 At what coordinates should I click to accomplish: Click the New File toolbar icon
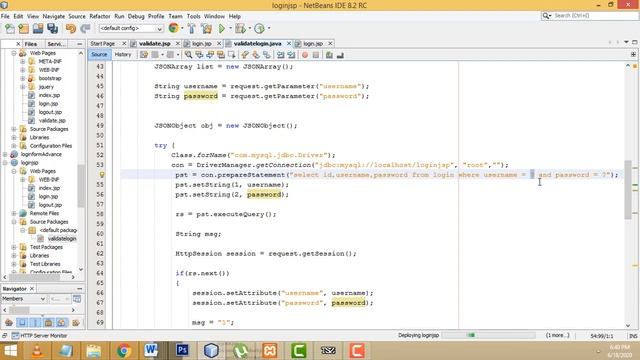(x=10, y=29)
